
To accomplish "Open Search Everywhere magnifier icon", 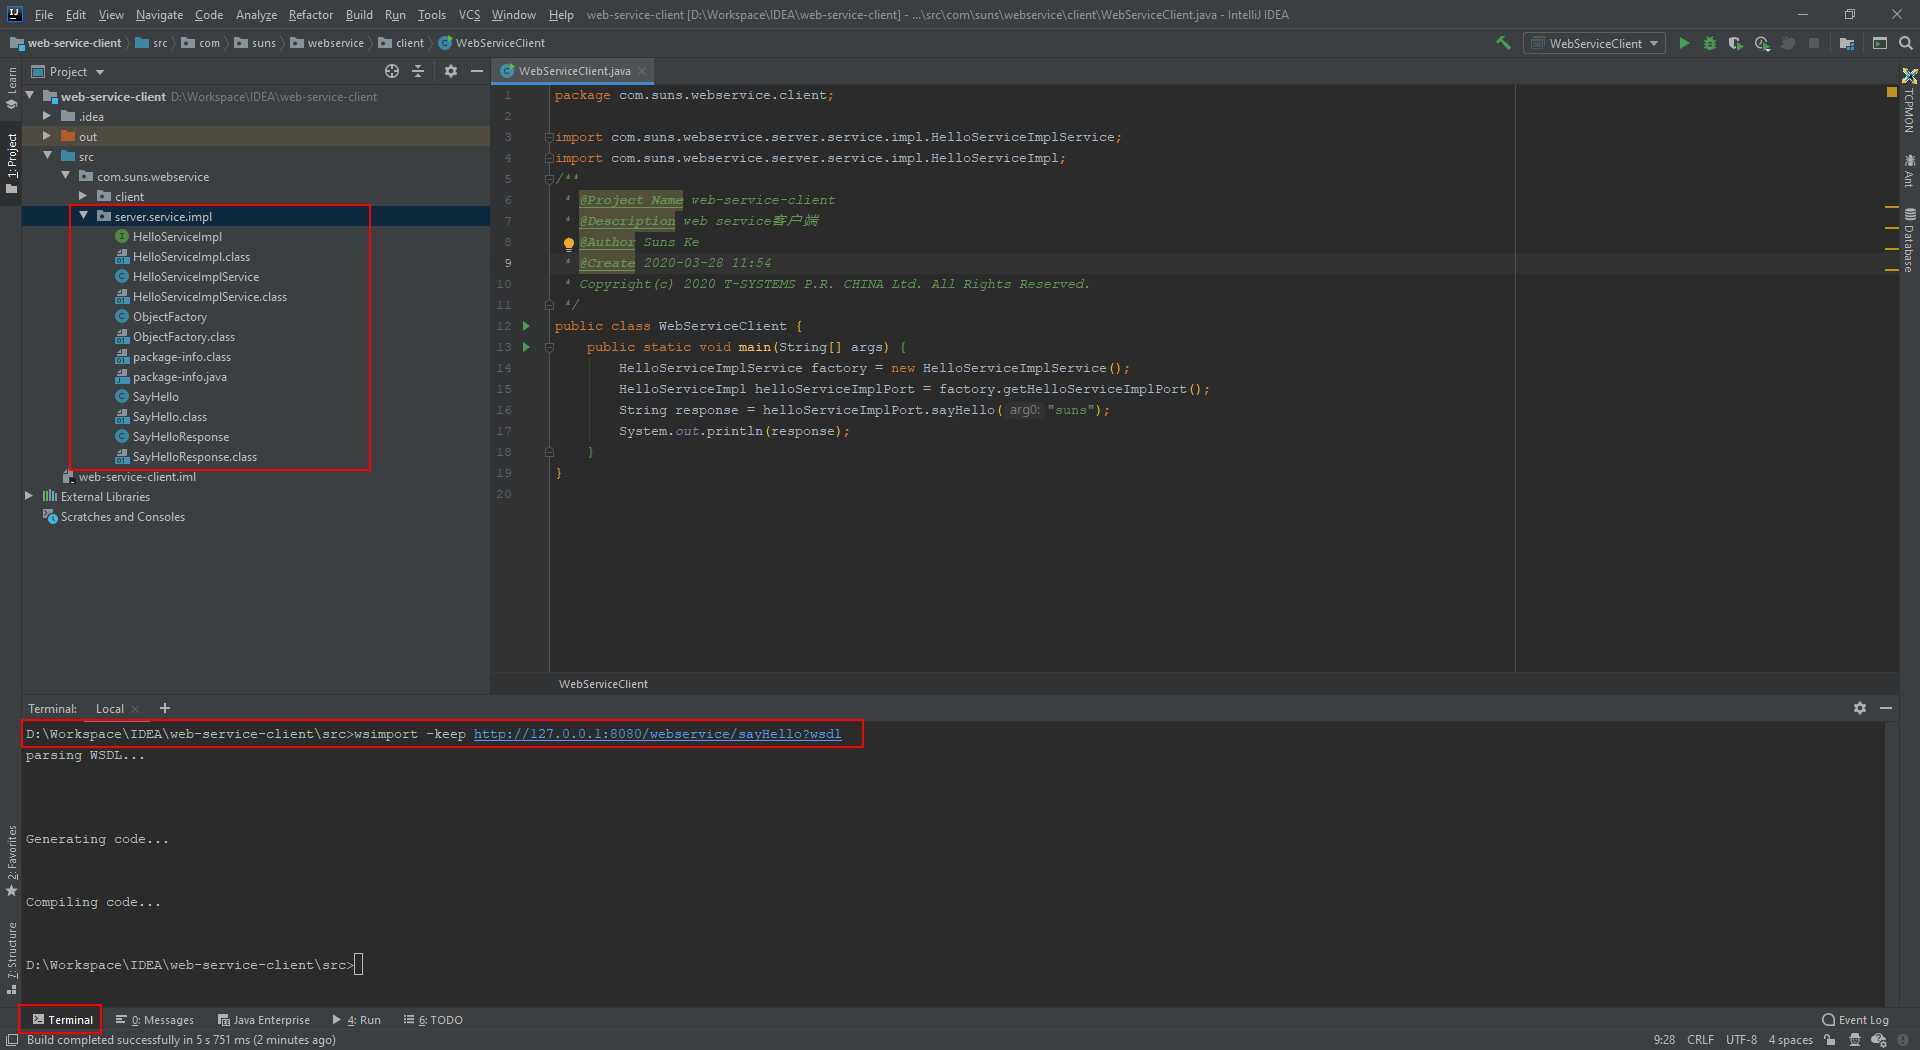I will click(1906, 43).
